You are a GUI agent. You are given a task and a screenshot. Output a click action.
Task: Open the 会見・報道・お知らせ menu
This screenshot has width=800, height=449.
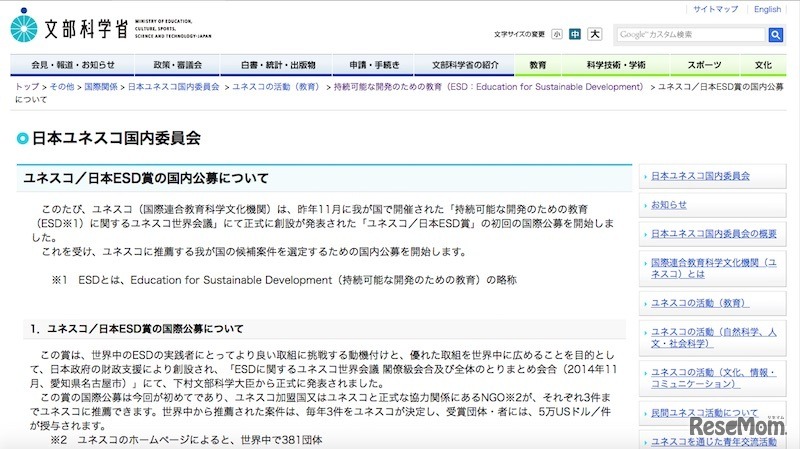pos(72,65)
